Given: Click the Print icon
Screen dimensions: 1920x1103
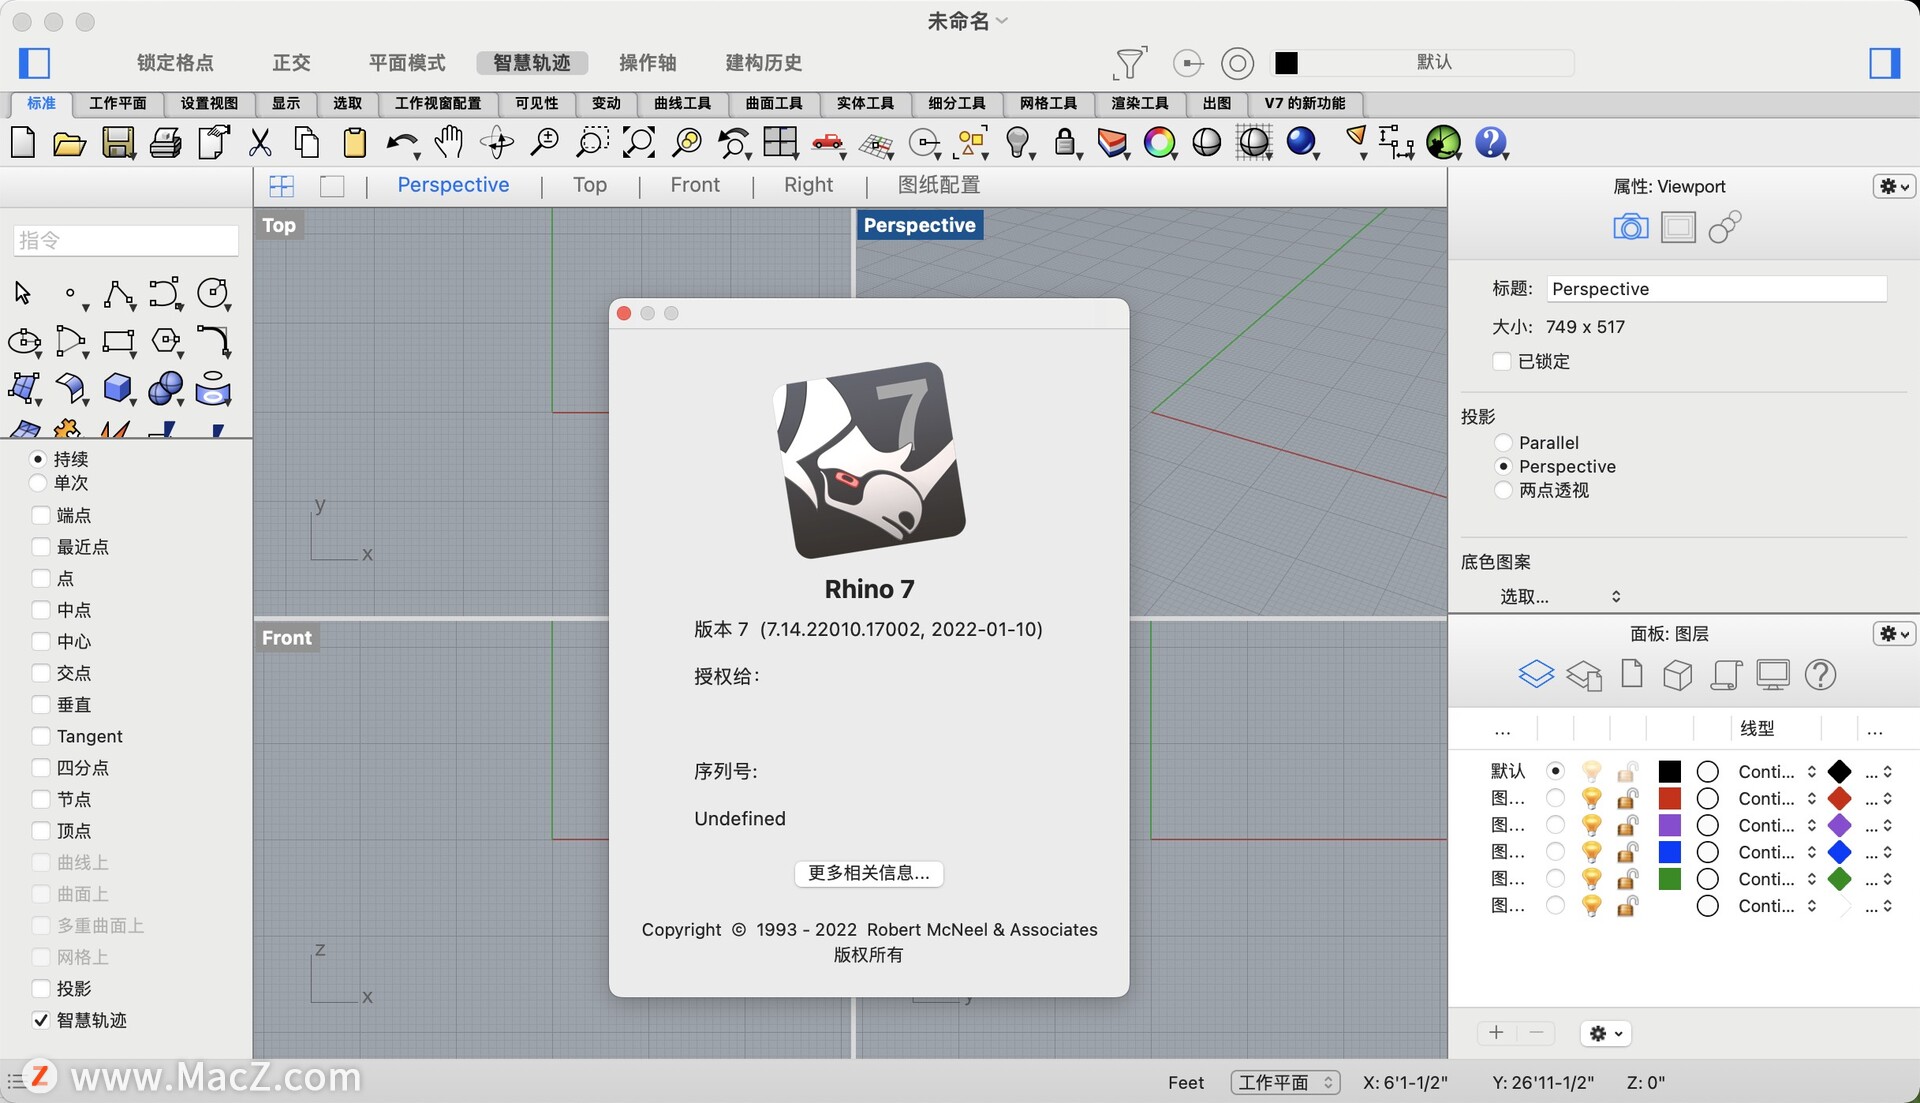Looking at the screenshot, I should pos(166,143).
